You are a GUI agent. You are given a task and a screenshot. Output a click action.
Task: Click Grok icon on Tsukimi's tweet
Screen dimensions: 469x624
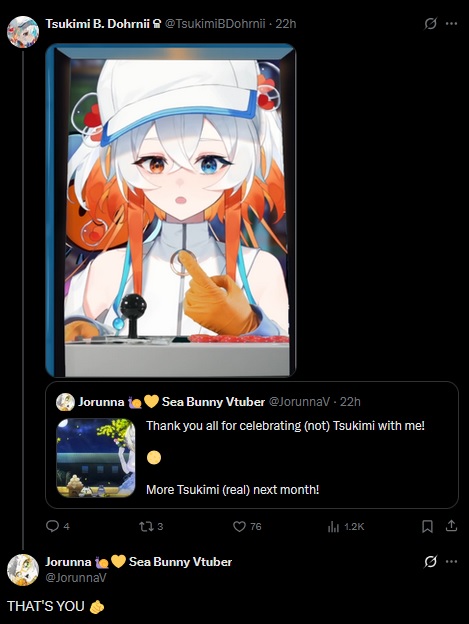tap(430, 23)
